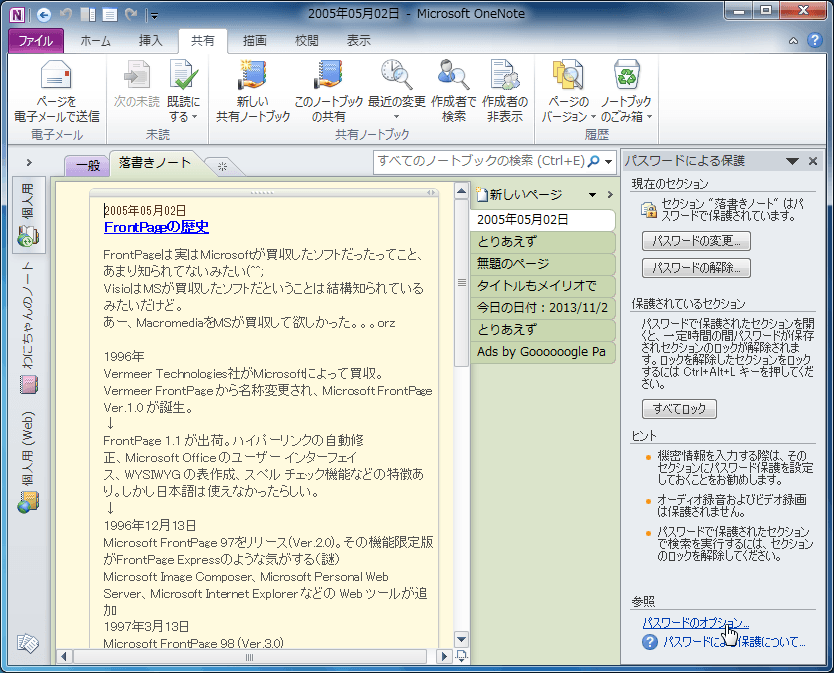
Task: Click 既読にする checkmark icon
Action: [x=184, y=74]
